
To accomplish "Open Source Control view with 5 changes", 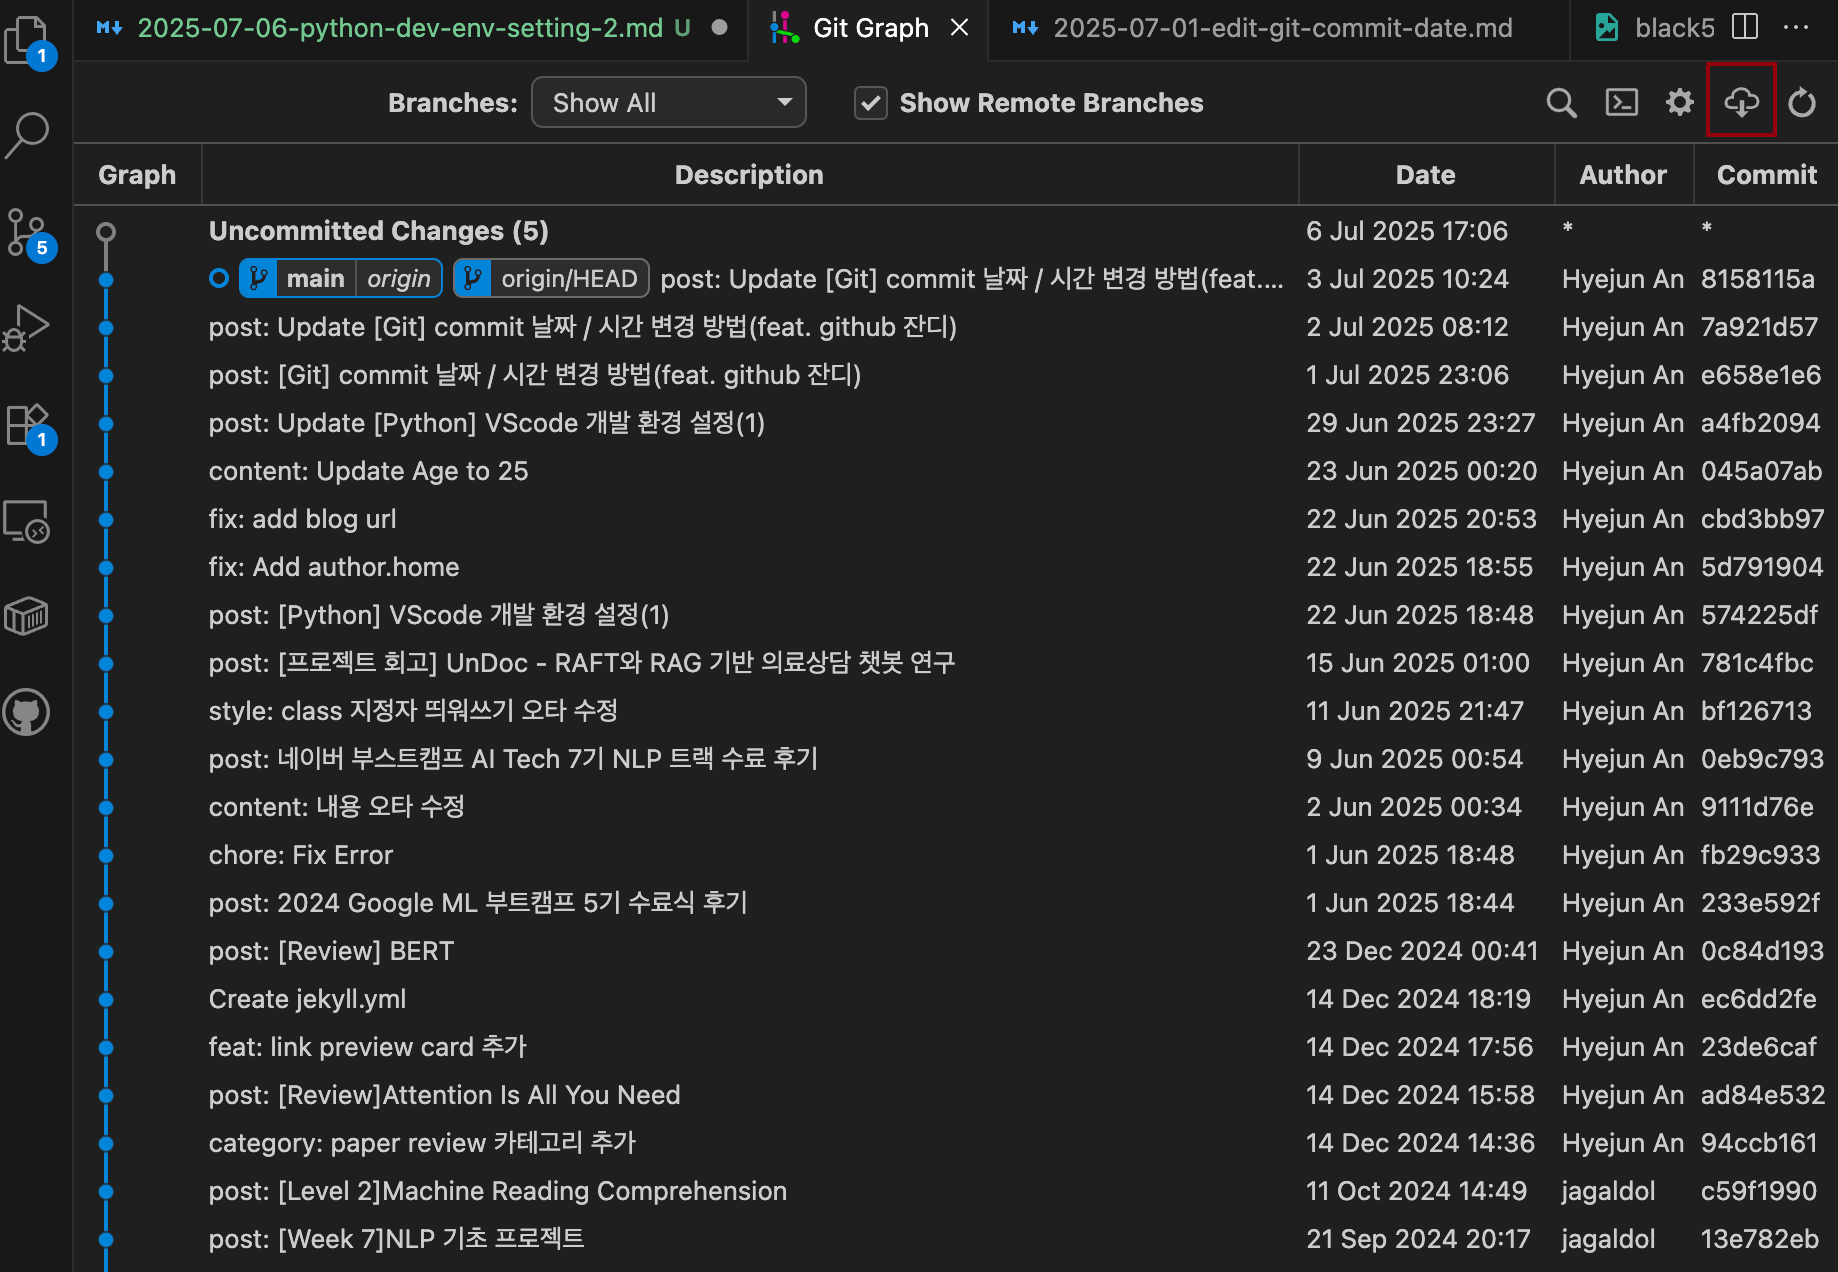I will pyautogui.click(x=29, y=234).
